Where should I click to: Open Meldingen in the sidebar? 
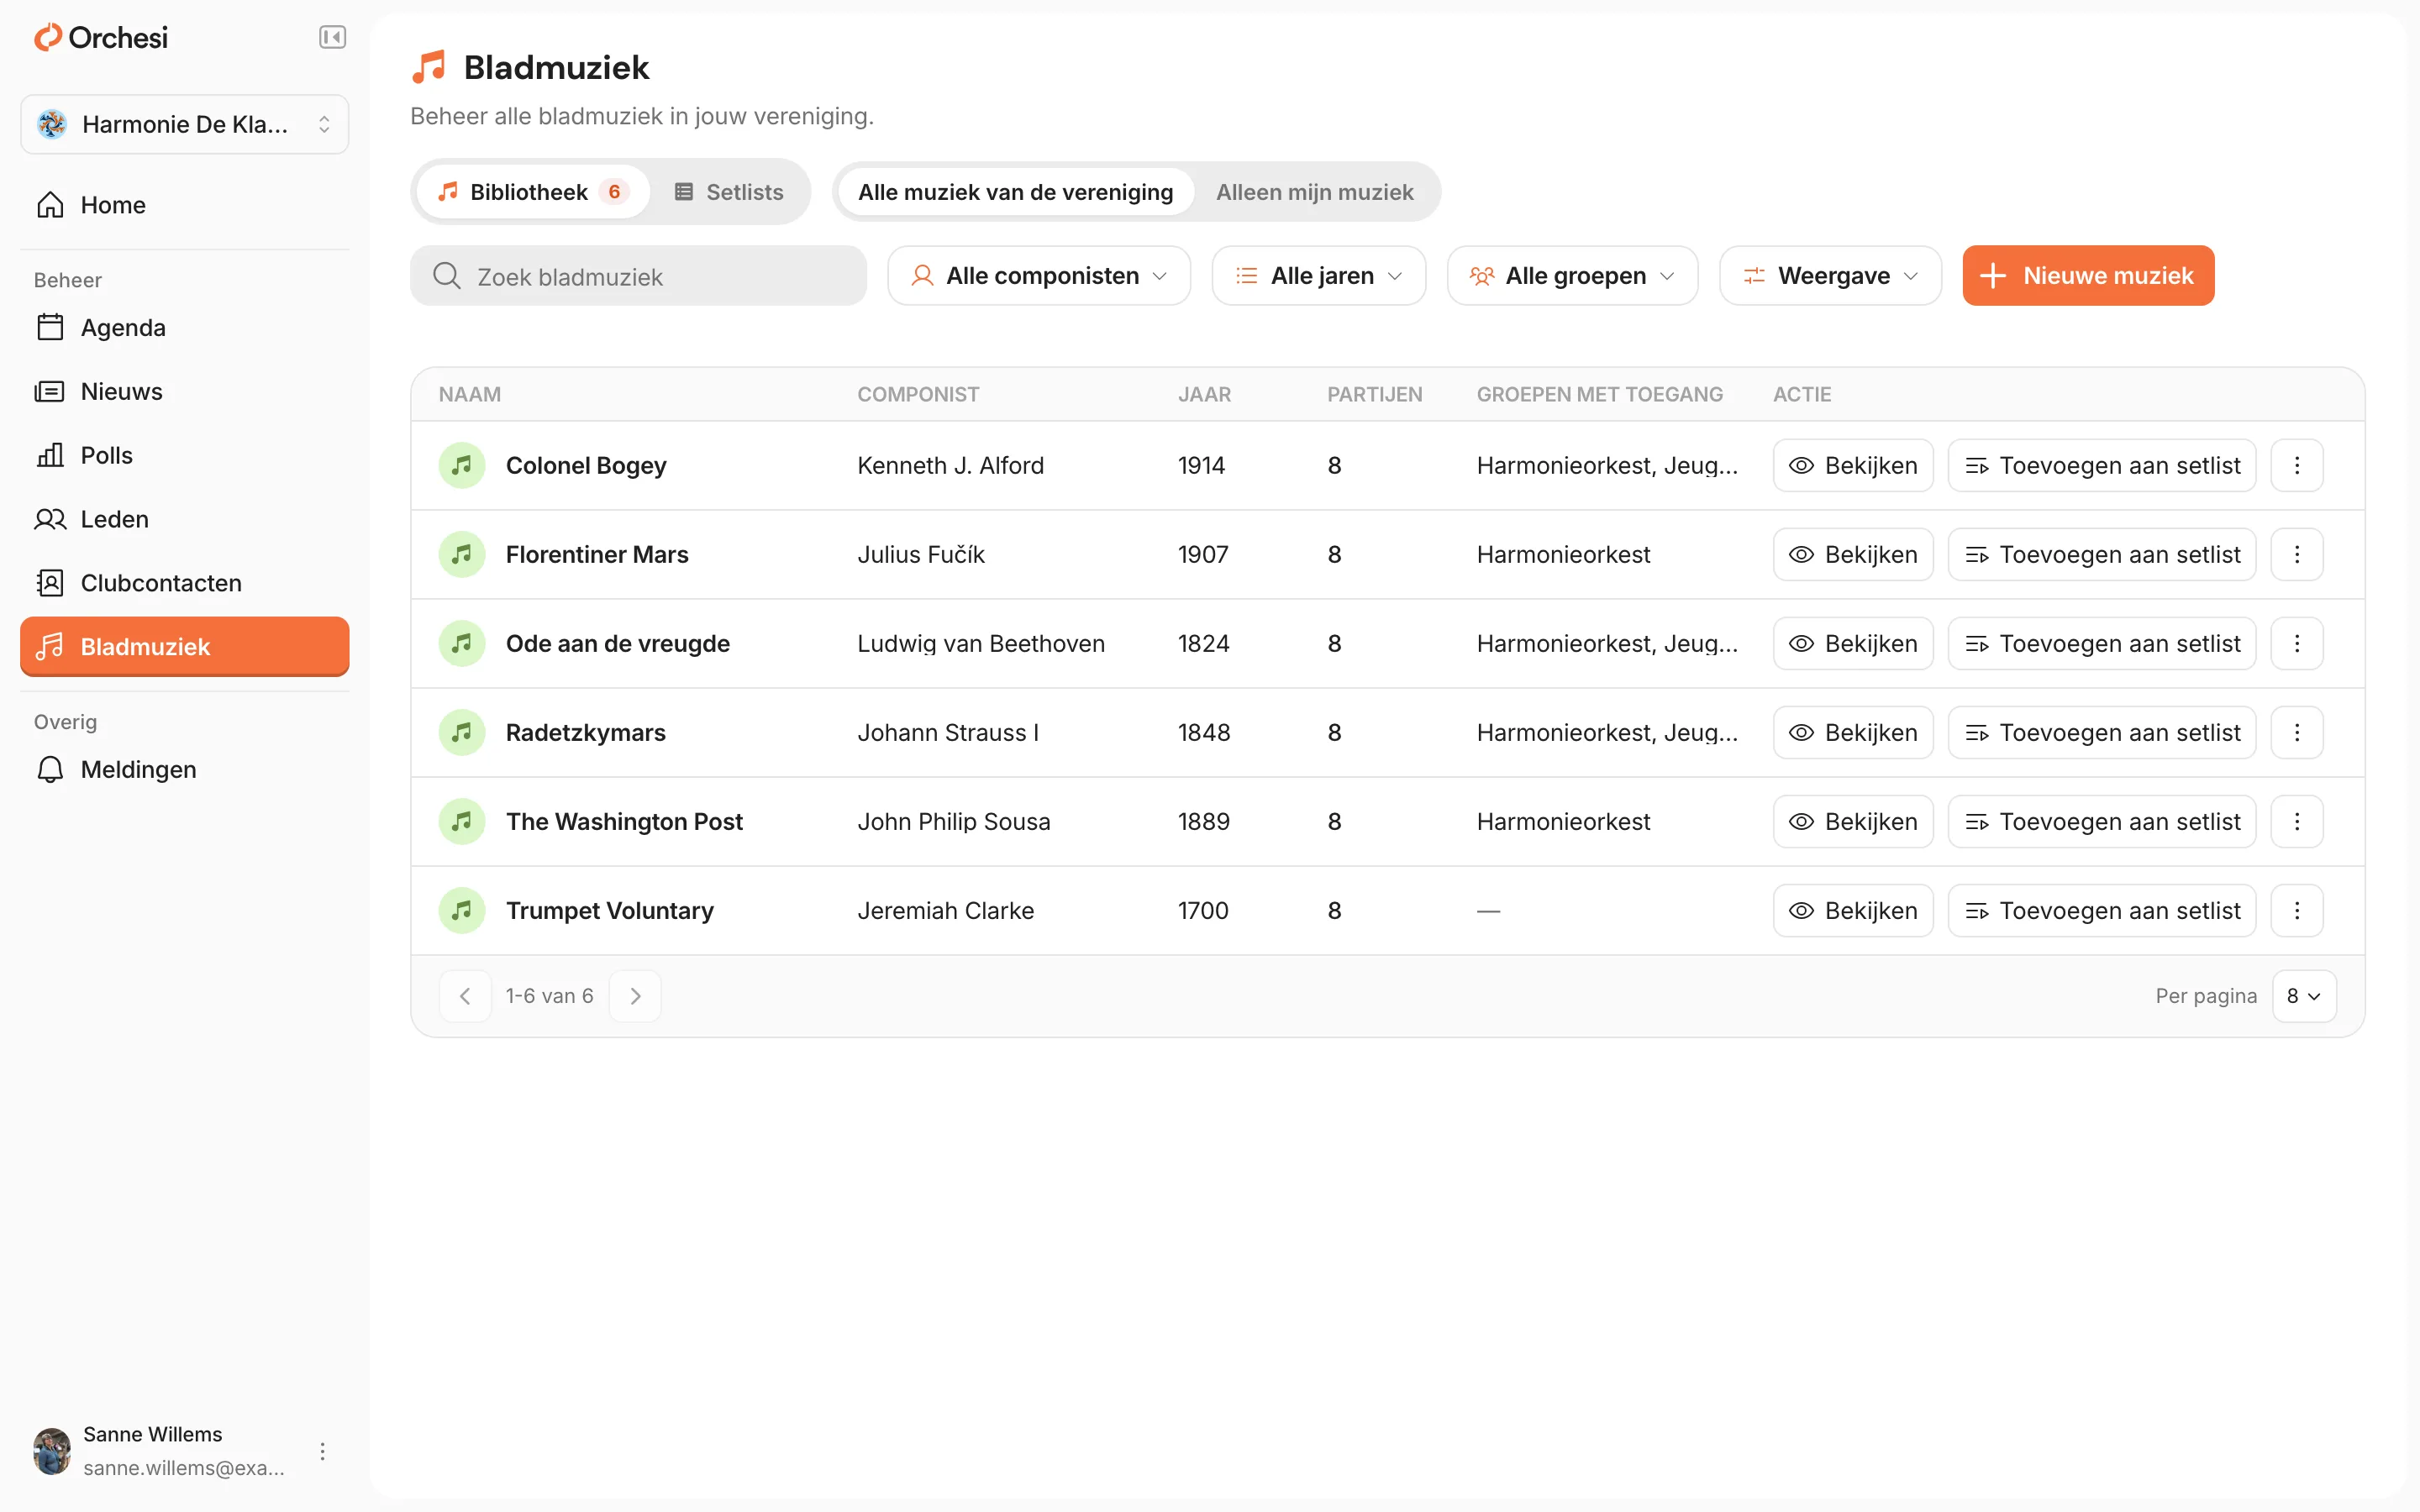coord(185,769)
